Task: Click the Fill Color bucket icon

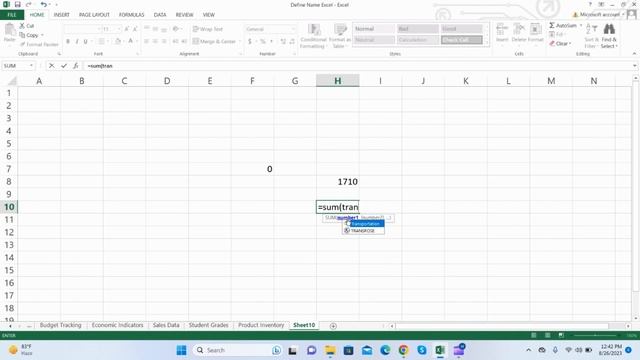Action: pos(118,41)
